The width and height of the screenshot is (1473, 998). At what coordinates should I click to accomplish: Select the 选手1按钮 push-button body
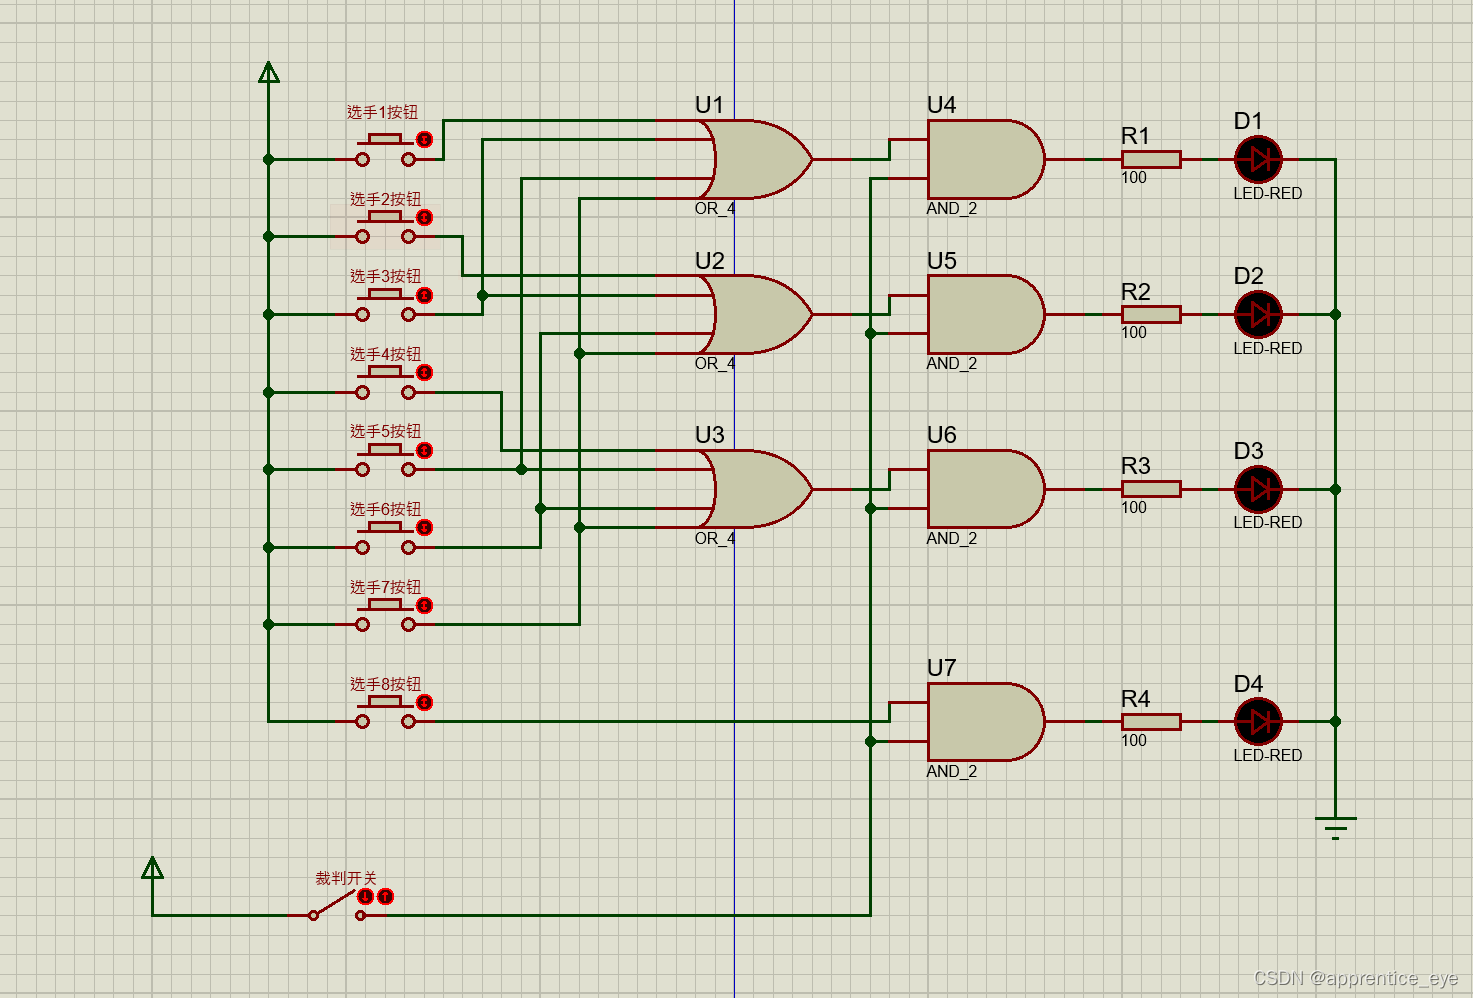pyautogui.click(x=385, y=150)
